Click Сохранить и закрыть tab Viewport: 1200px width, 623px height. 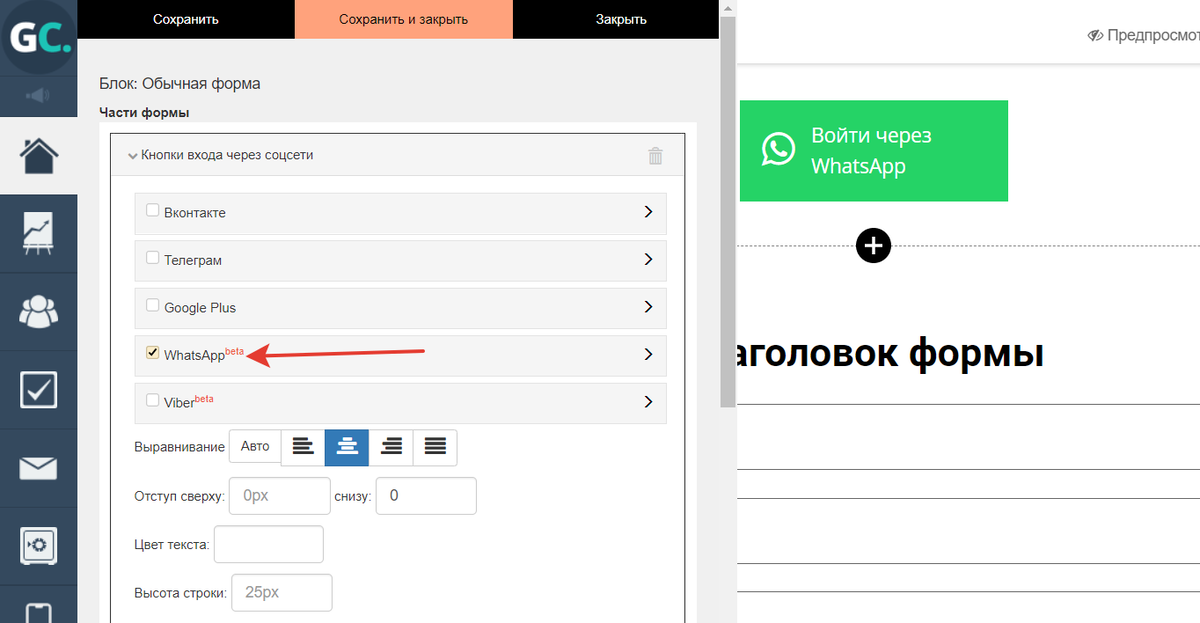coord(403,19)
